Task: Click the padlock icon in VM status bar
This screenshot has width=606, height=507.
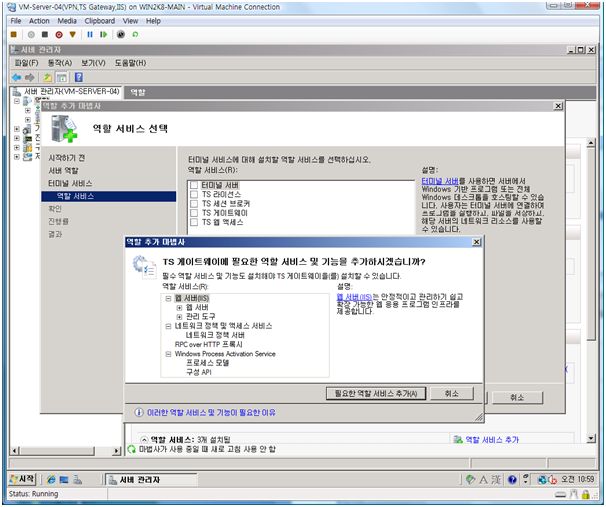Action: click(x=586, y=494)
